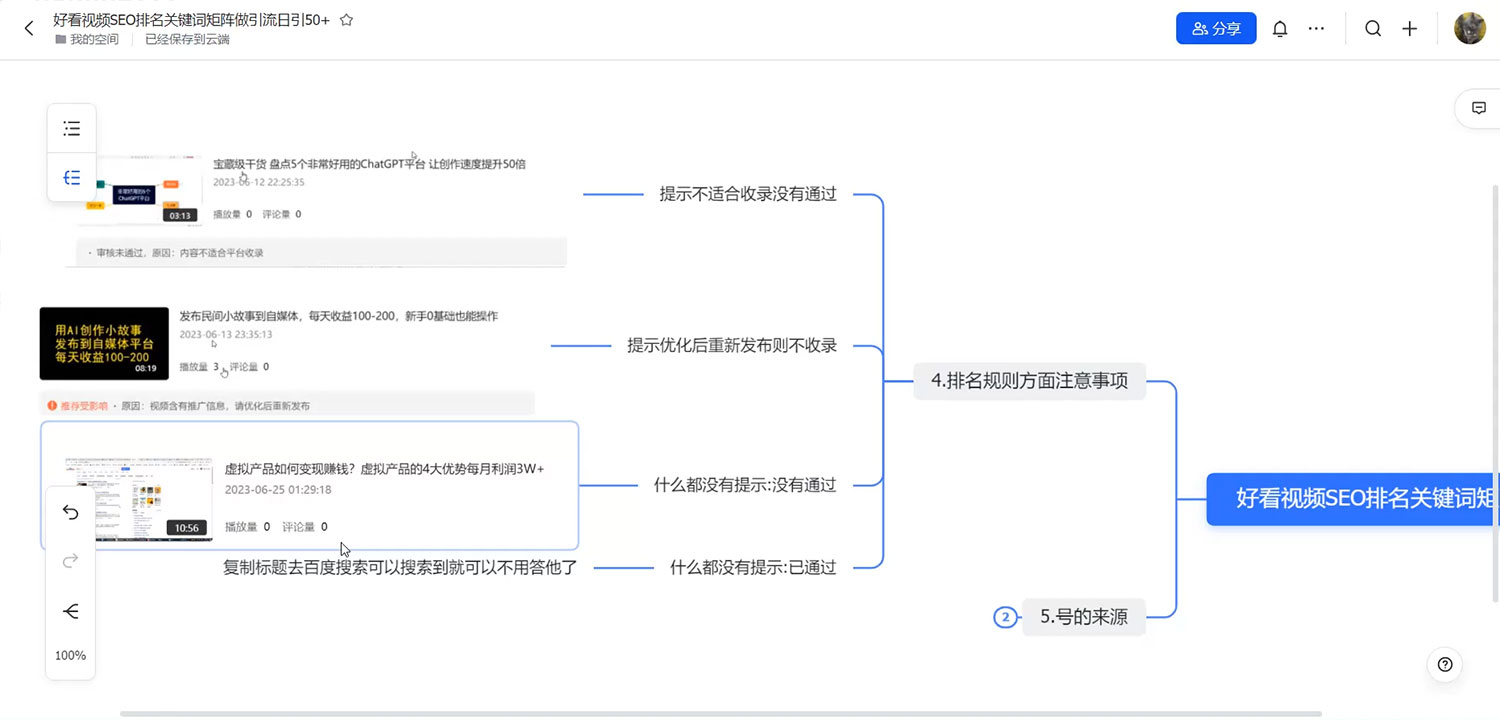Screen dimensions: 1500x720
Task: Click the notification bell icon
Action: pyautogui.click(x=1279, y=28)
